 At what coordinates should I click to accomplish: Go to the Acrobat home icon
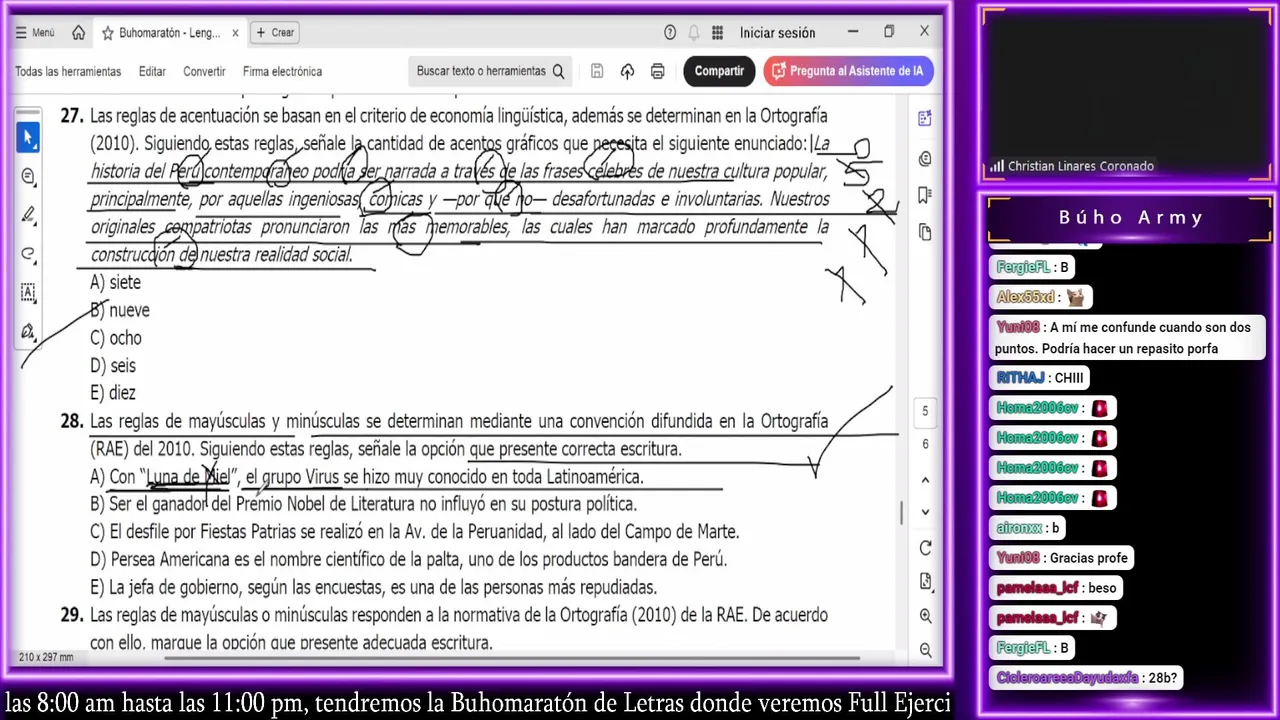pos(78,33)
